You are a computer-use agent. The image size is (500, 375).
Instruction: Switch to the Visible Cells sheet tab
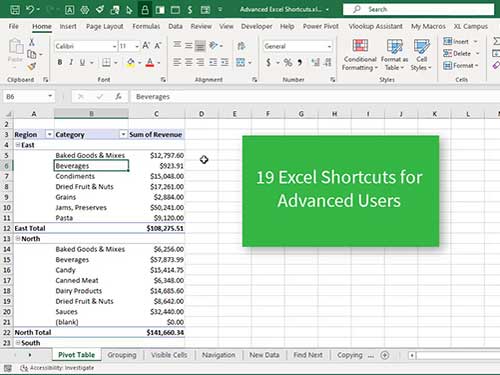[169, 355]
